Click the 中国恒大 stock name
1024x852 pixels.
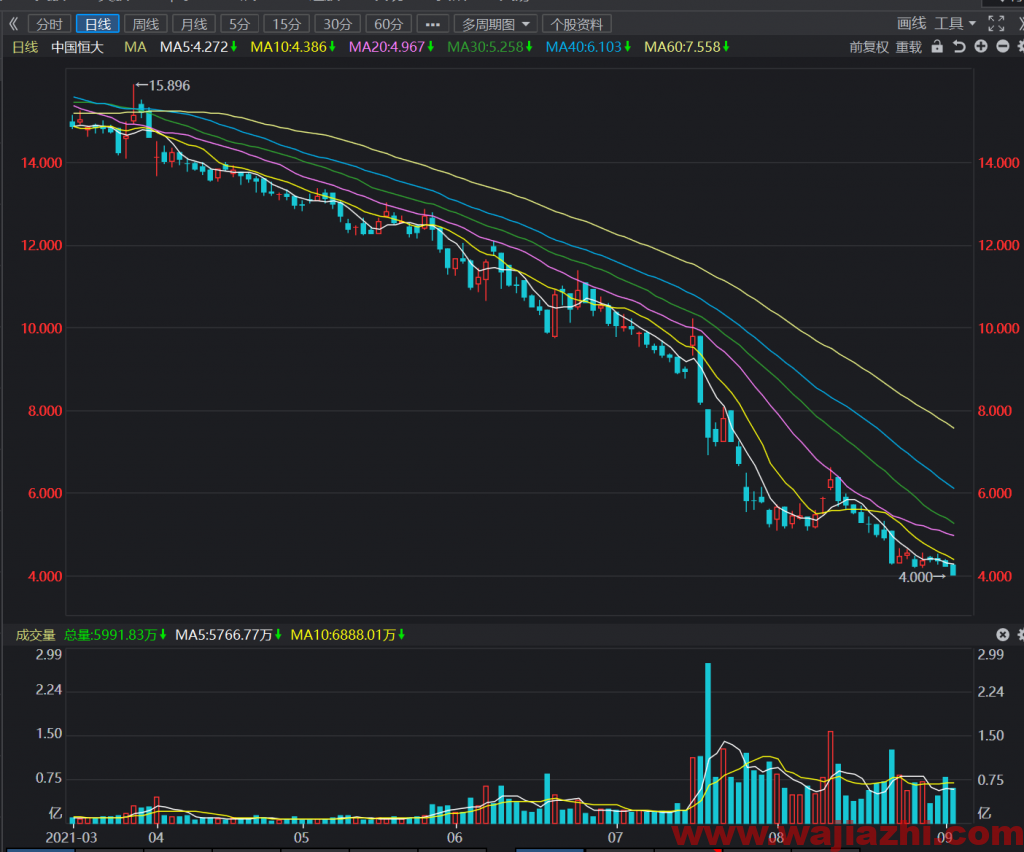(77, 47)
